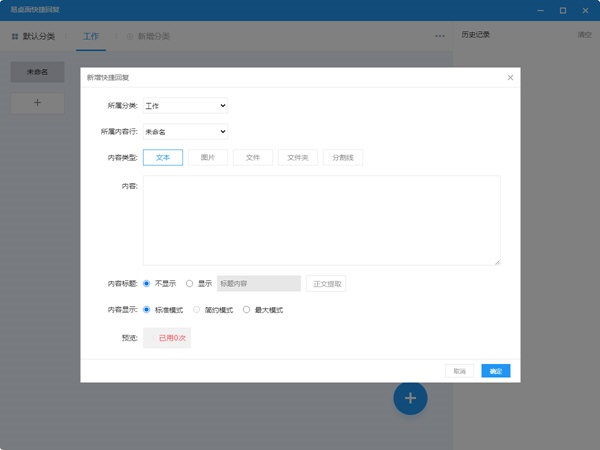Select the 文本 content type
600x450 pixels.
pyautogui.click(x=163, y=157)
